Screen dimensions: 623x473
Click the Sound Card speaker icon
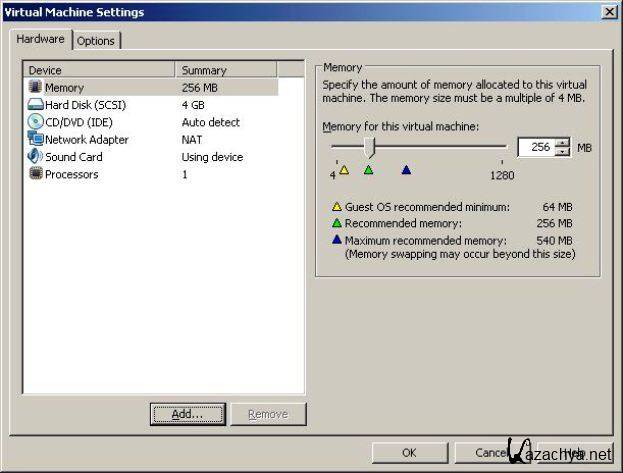point(35,157)
